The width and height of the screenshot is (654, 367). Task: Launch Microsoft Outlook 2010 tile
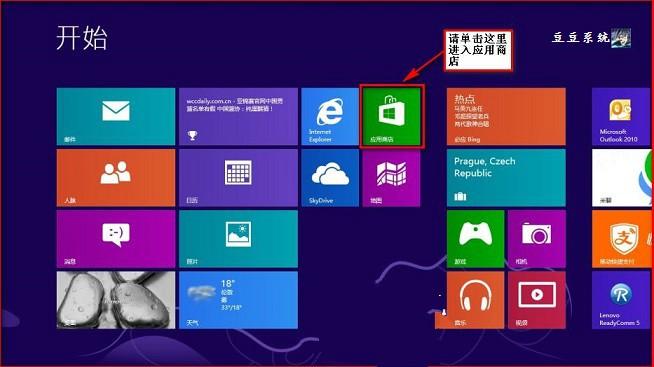click(x=621, y=116)
